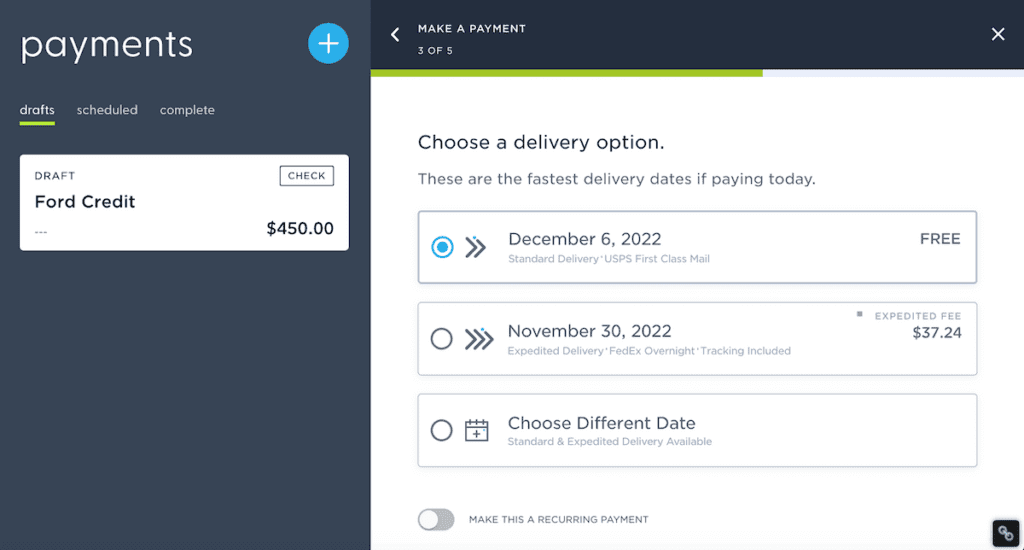Click the CHECK badge on the draft
This screenshot has height=550, width=1024.
307,176
